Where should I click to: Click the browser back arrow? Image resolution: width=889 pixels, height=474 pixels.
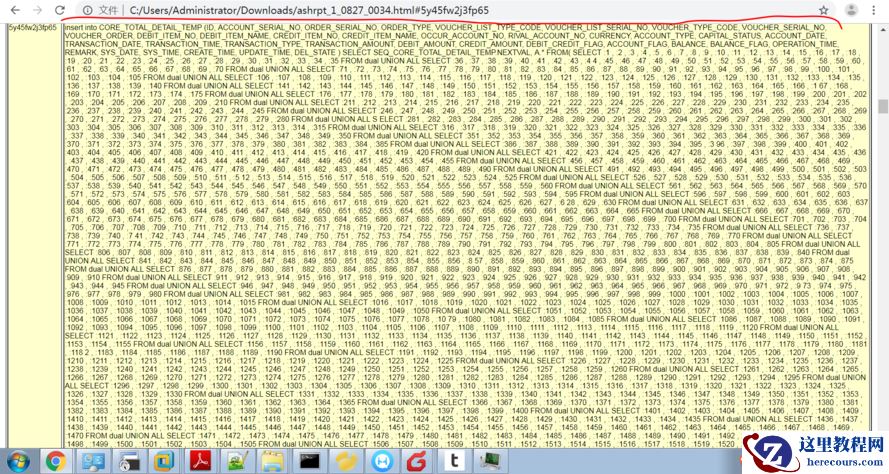coord(13,9)
